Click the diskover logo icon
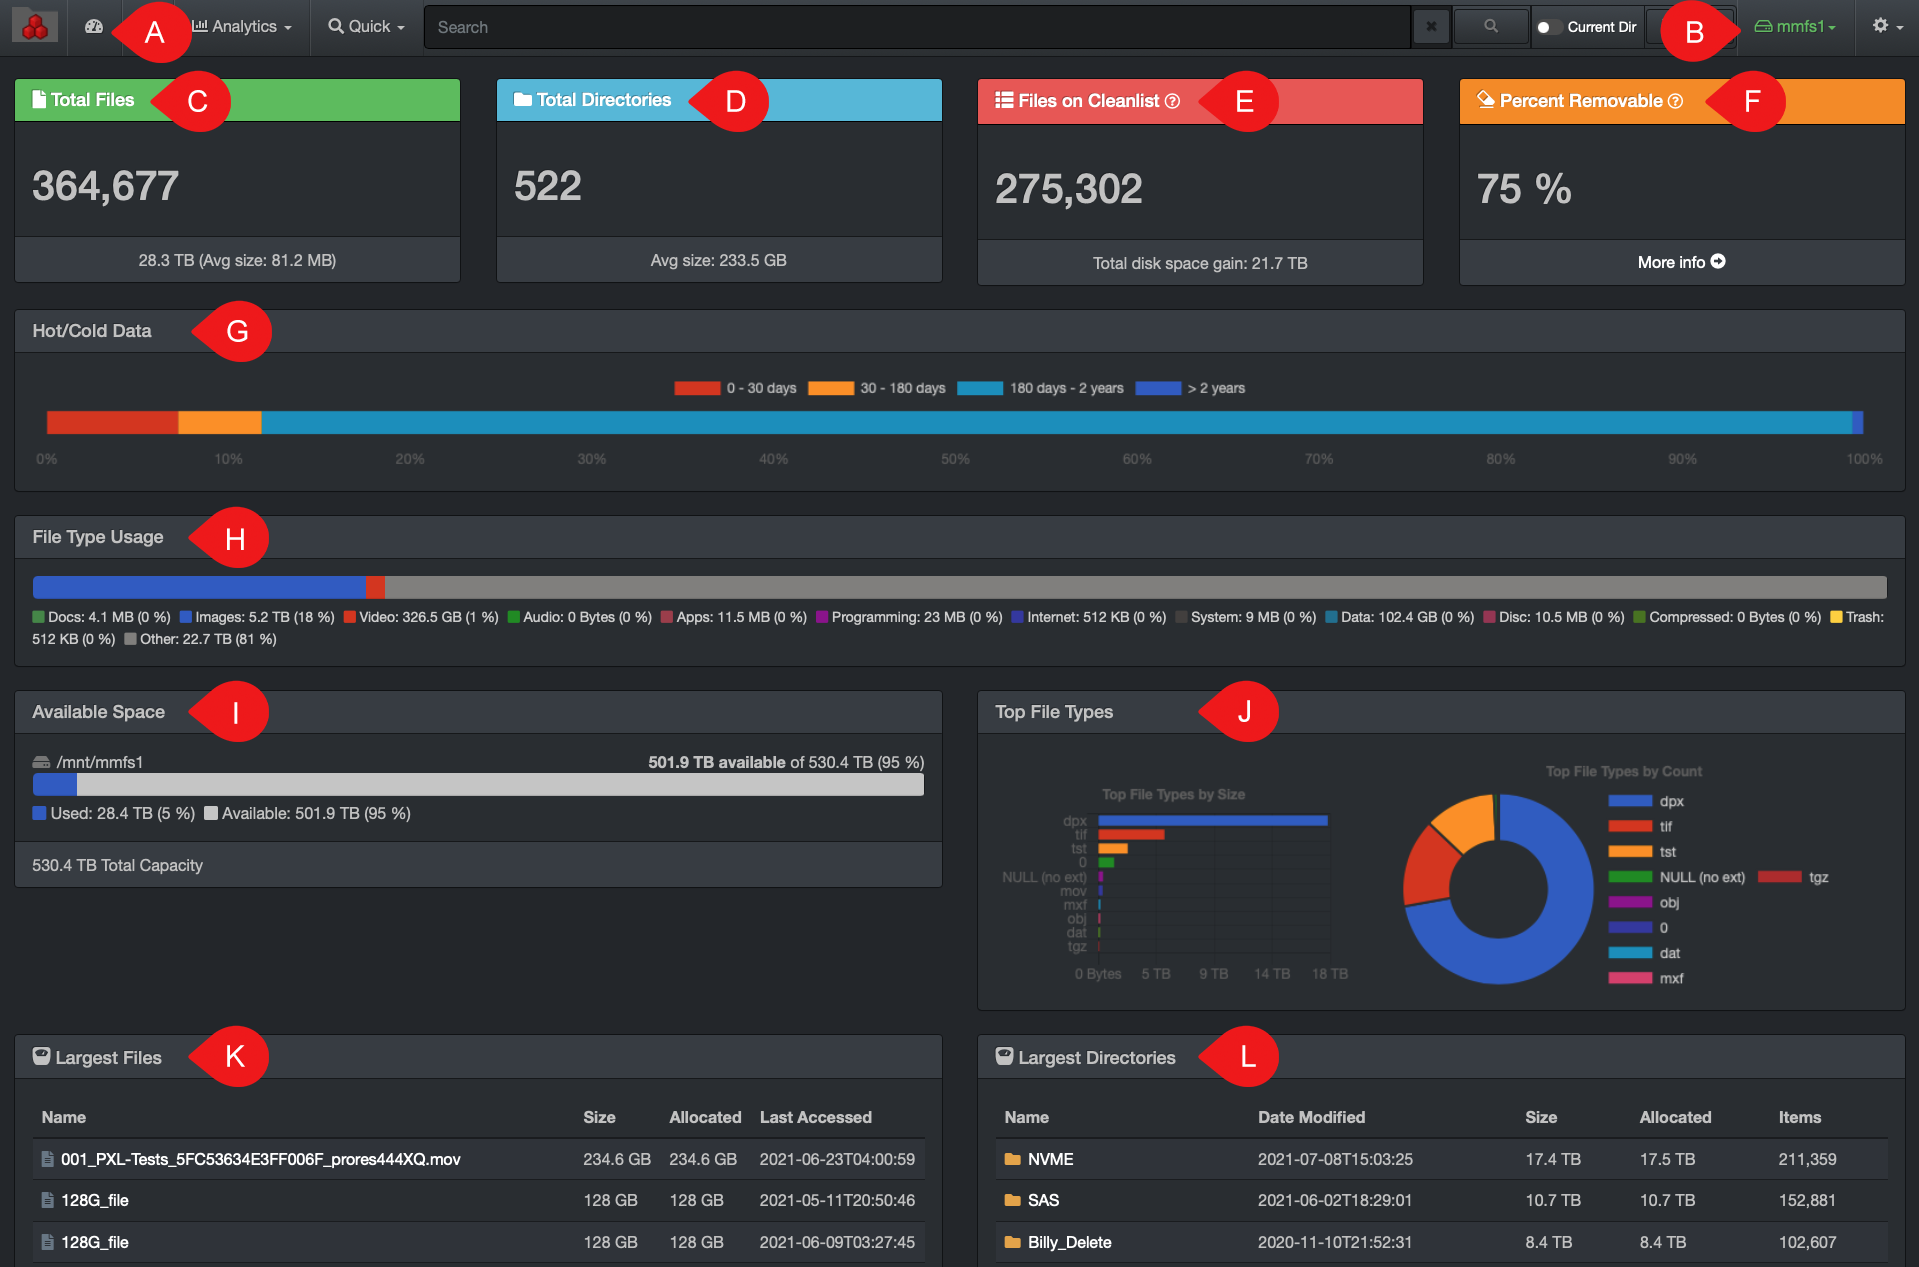Viewport: 1919px width, 1267px height. click(35, 27)
